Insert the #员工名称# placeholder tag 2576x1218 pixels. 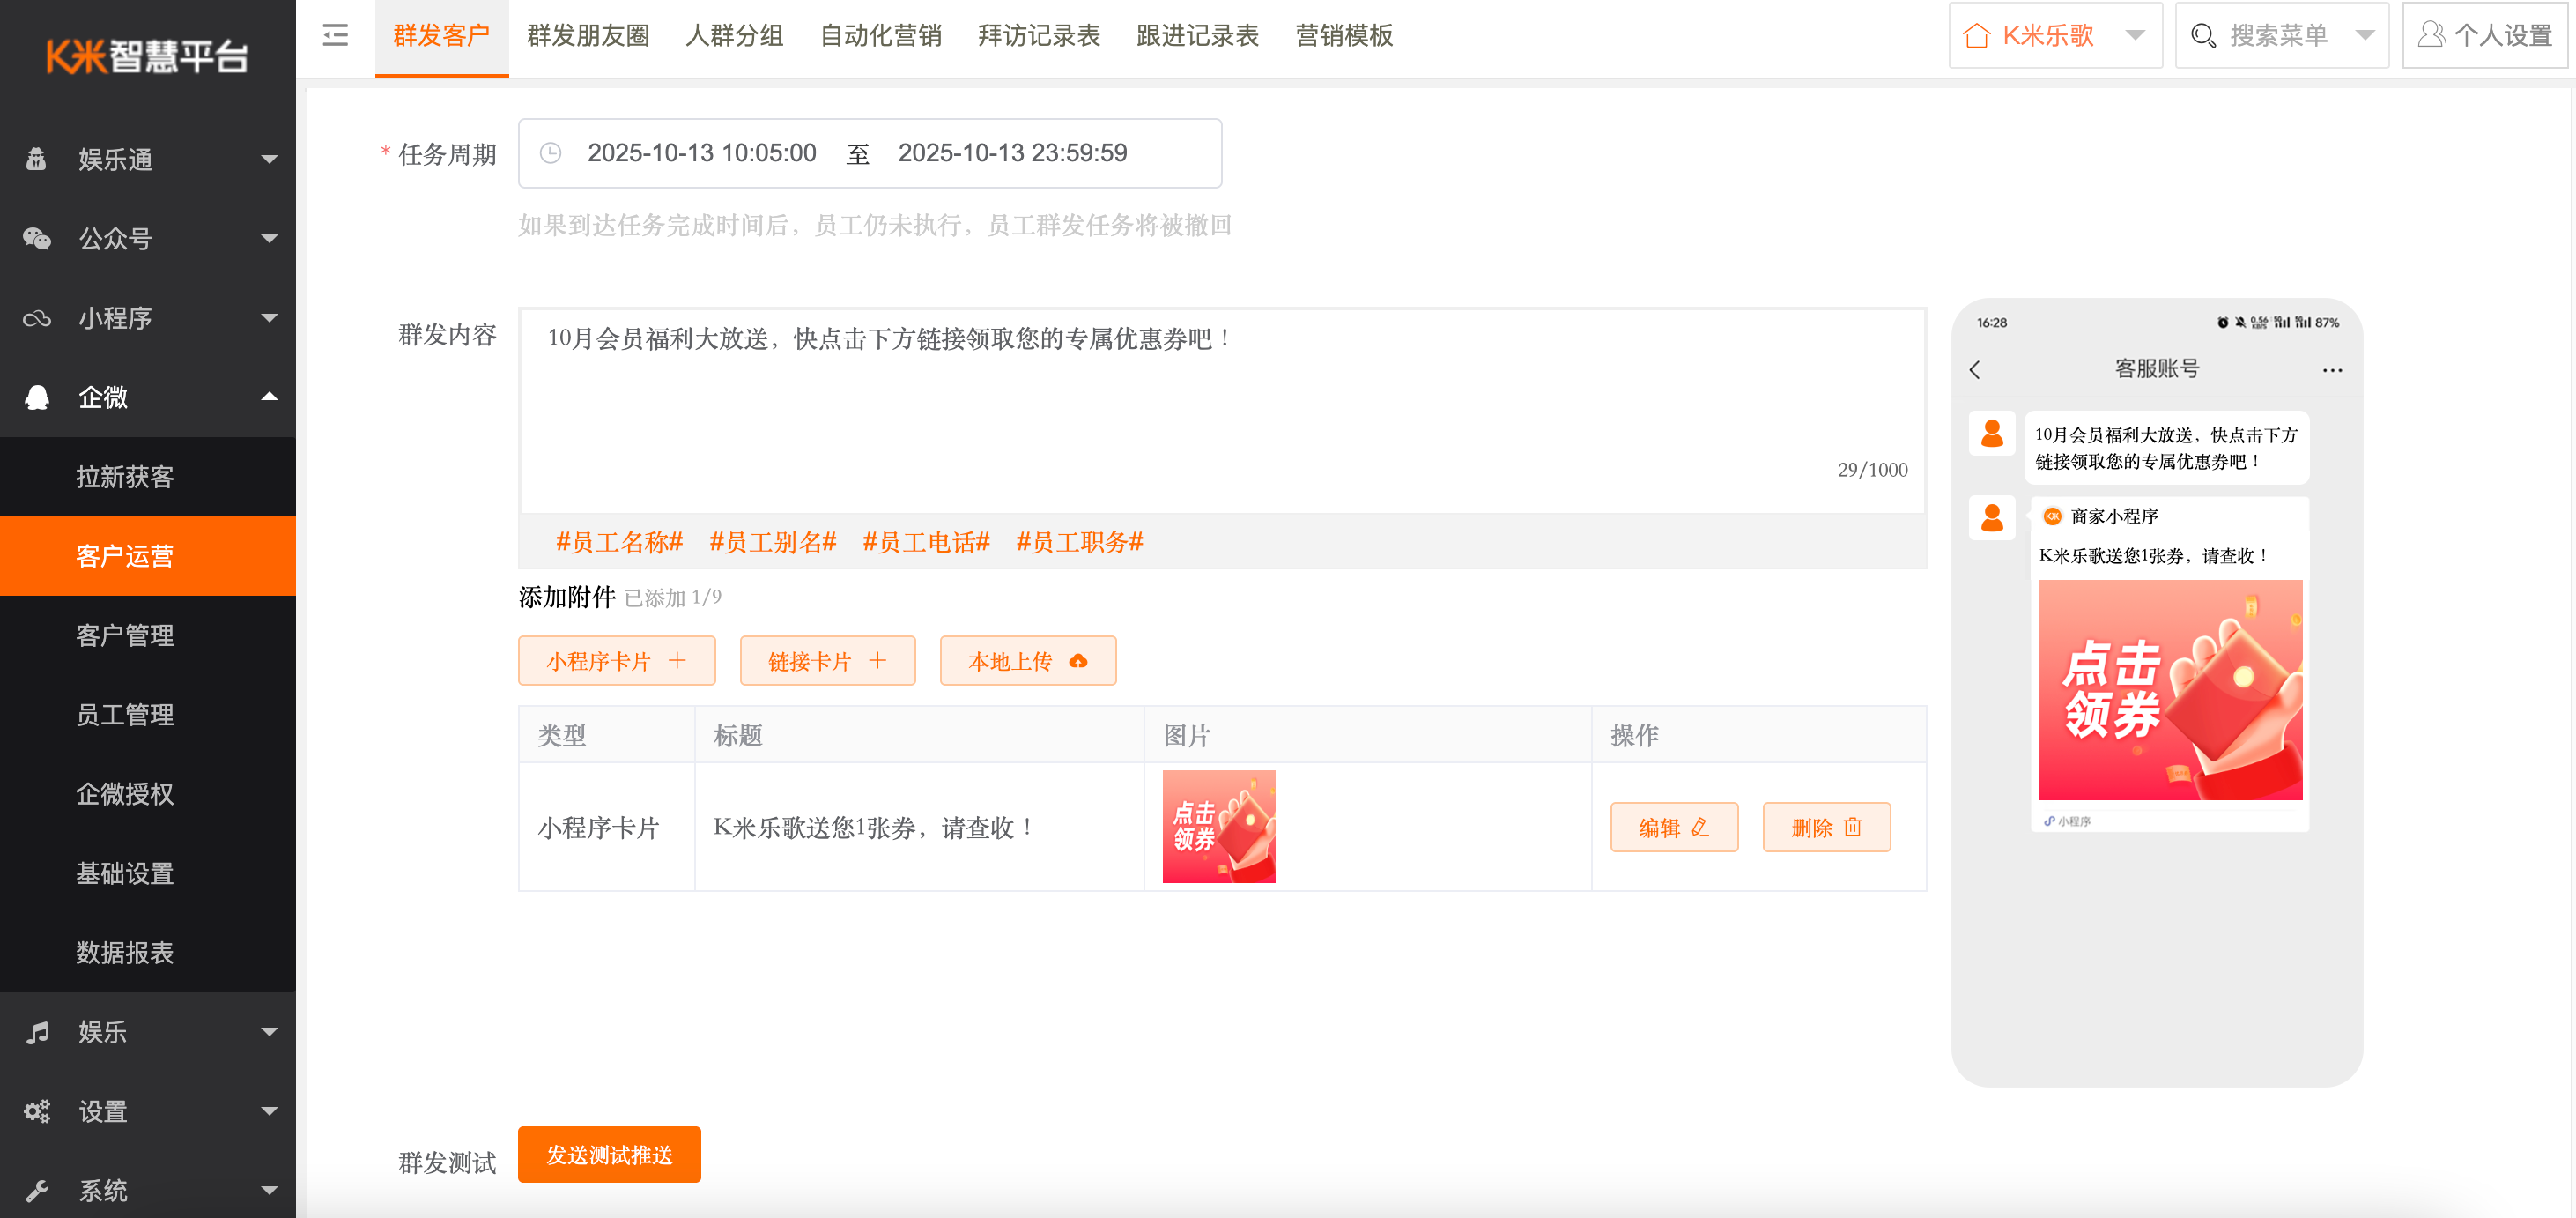click(619, 542)
